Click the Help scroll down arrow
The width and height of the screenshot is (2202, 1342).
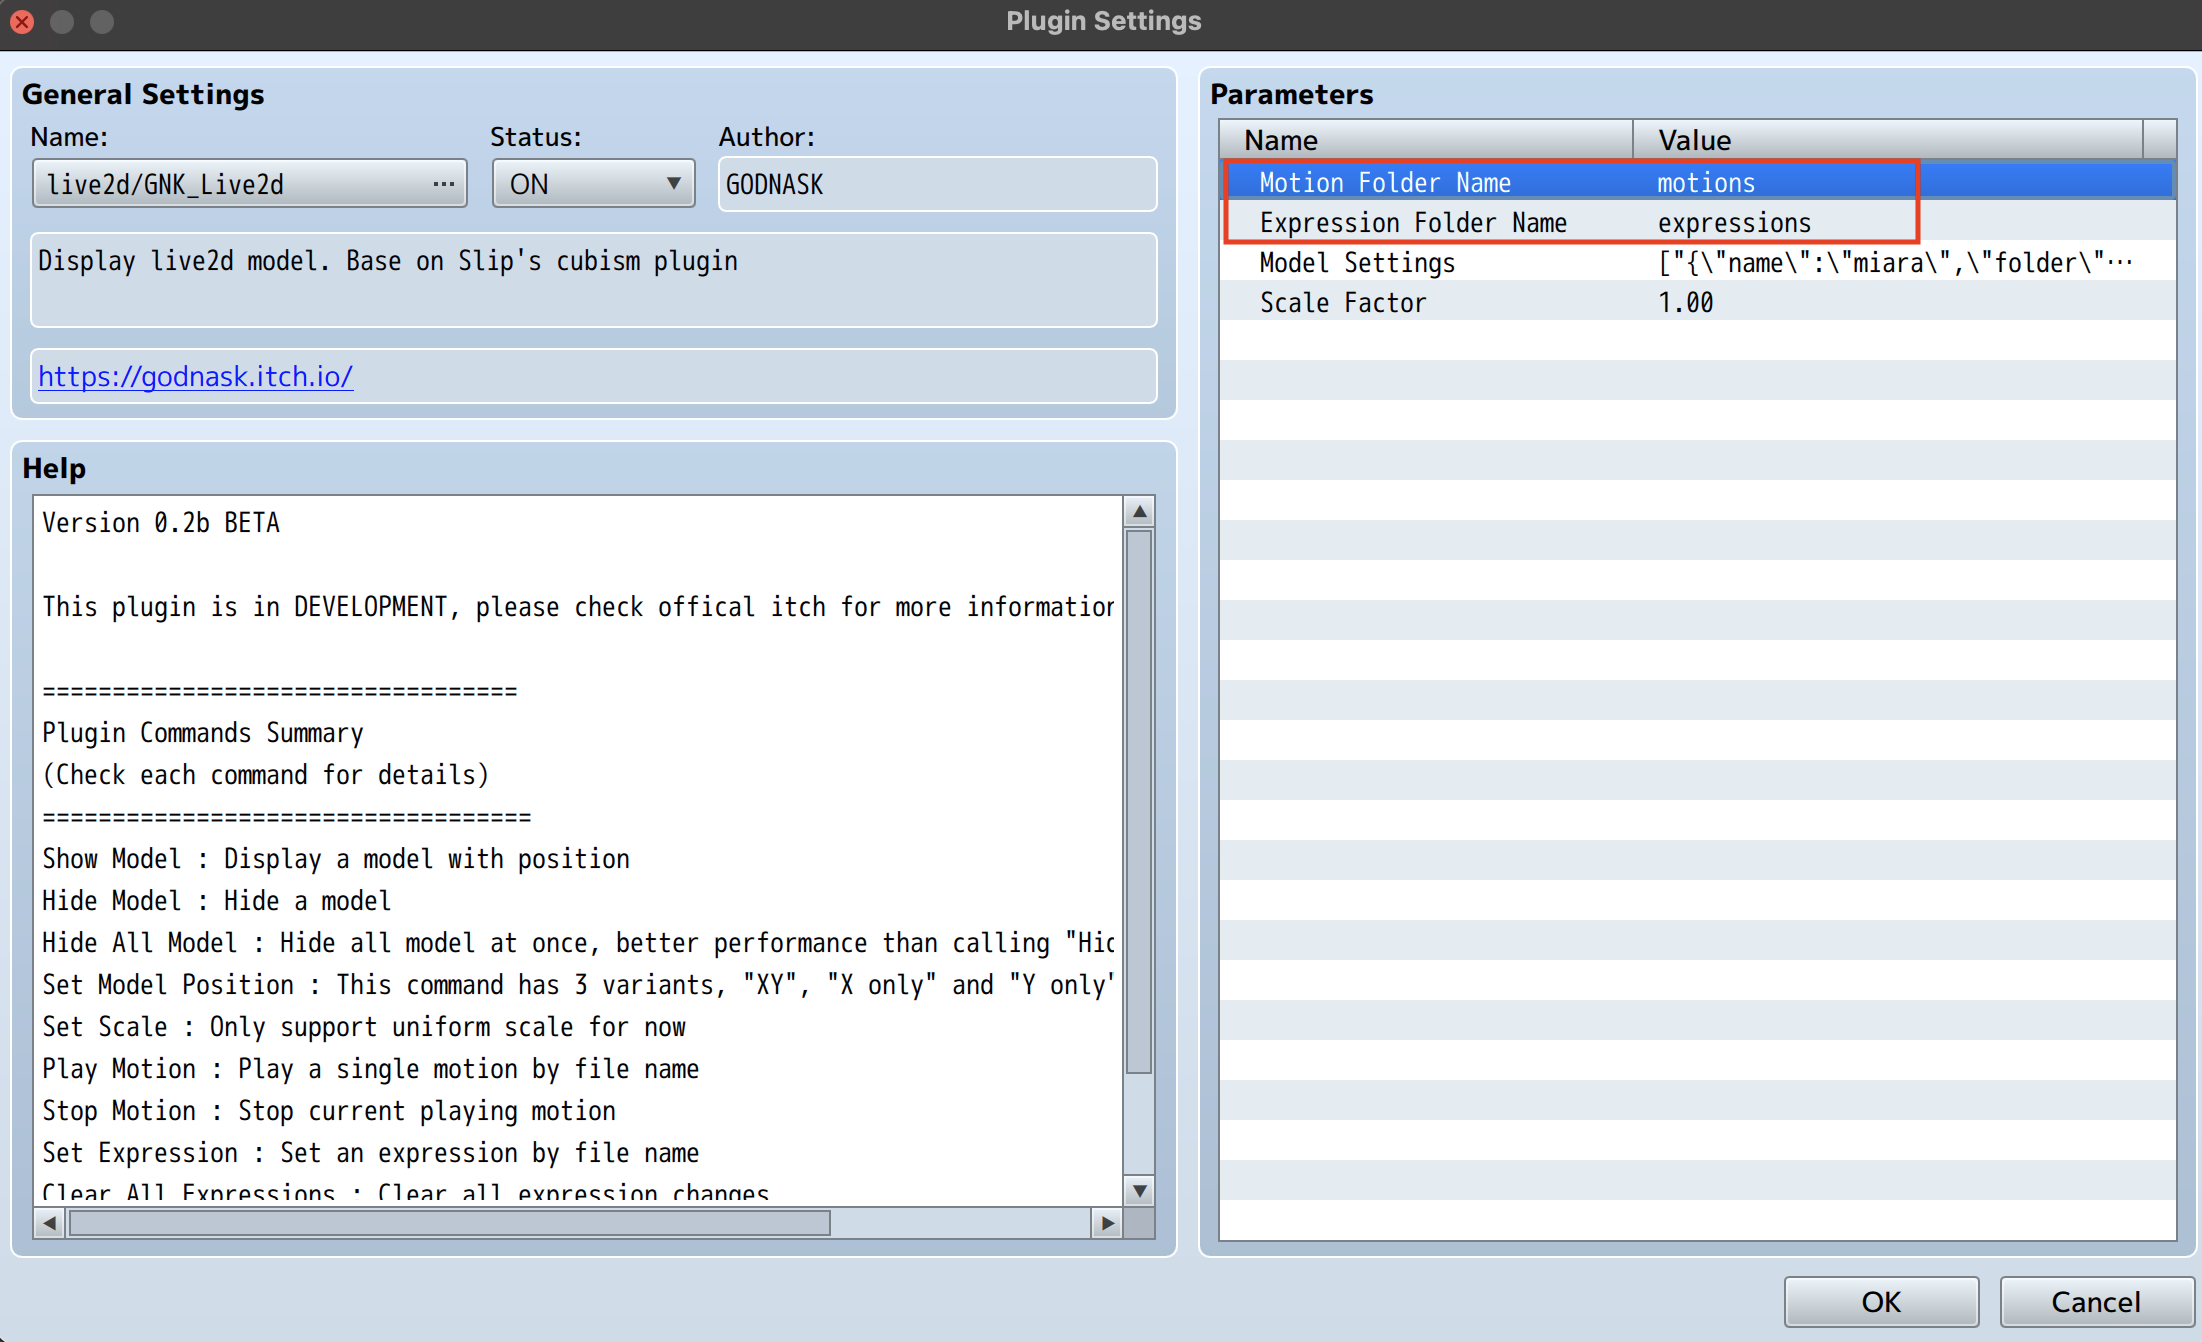point(1139,1190)
